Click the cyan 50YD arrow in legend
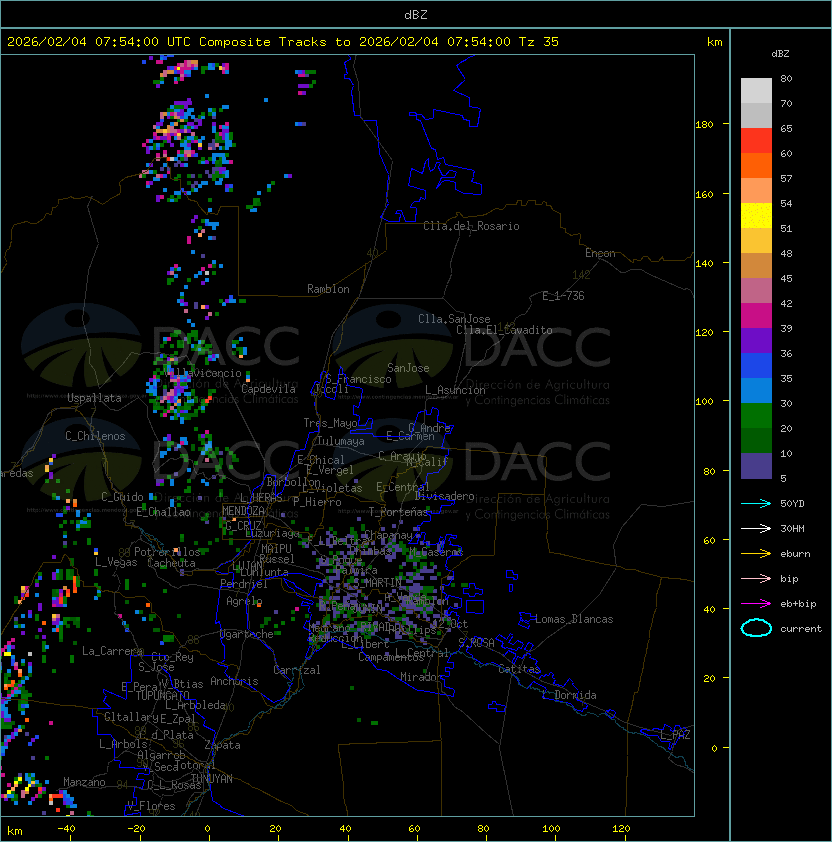Viewport: 832px width, 842px height. pyautogui.click(x=756, y=503)
